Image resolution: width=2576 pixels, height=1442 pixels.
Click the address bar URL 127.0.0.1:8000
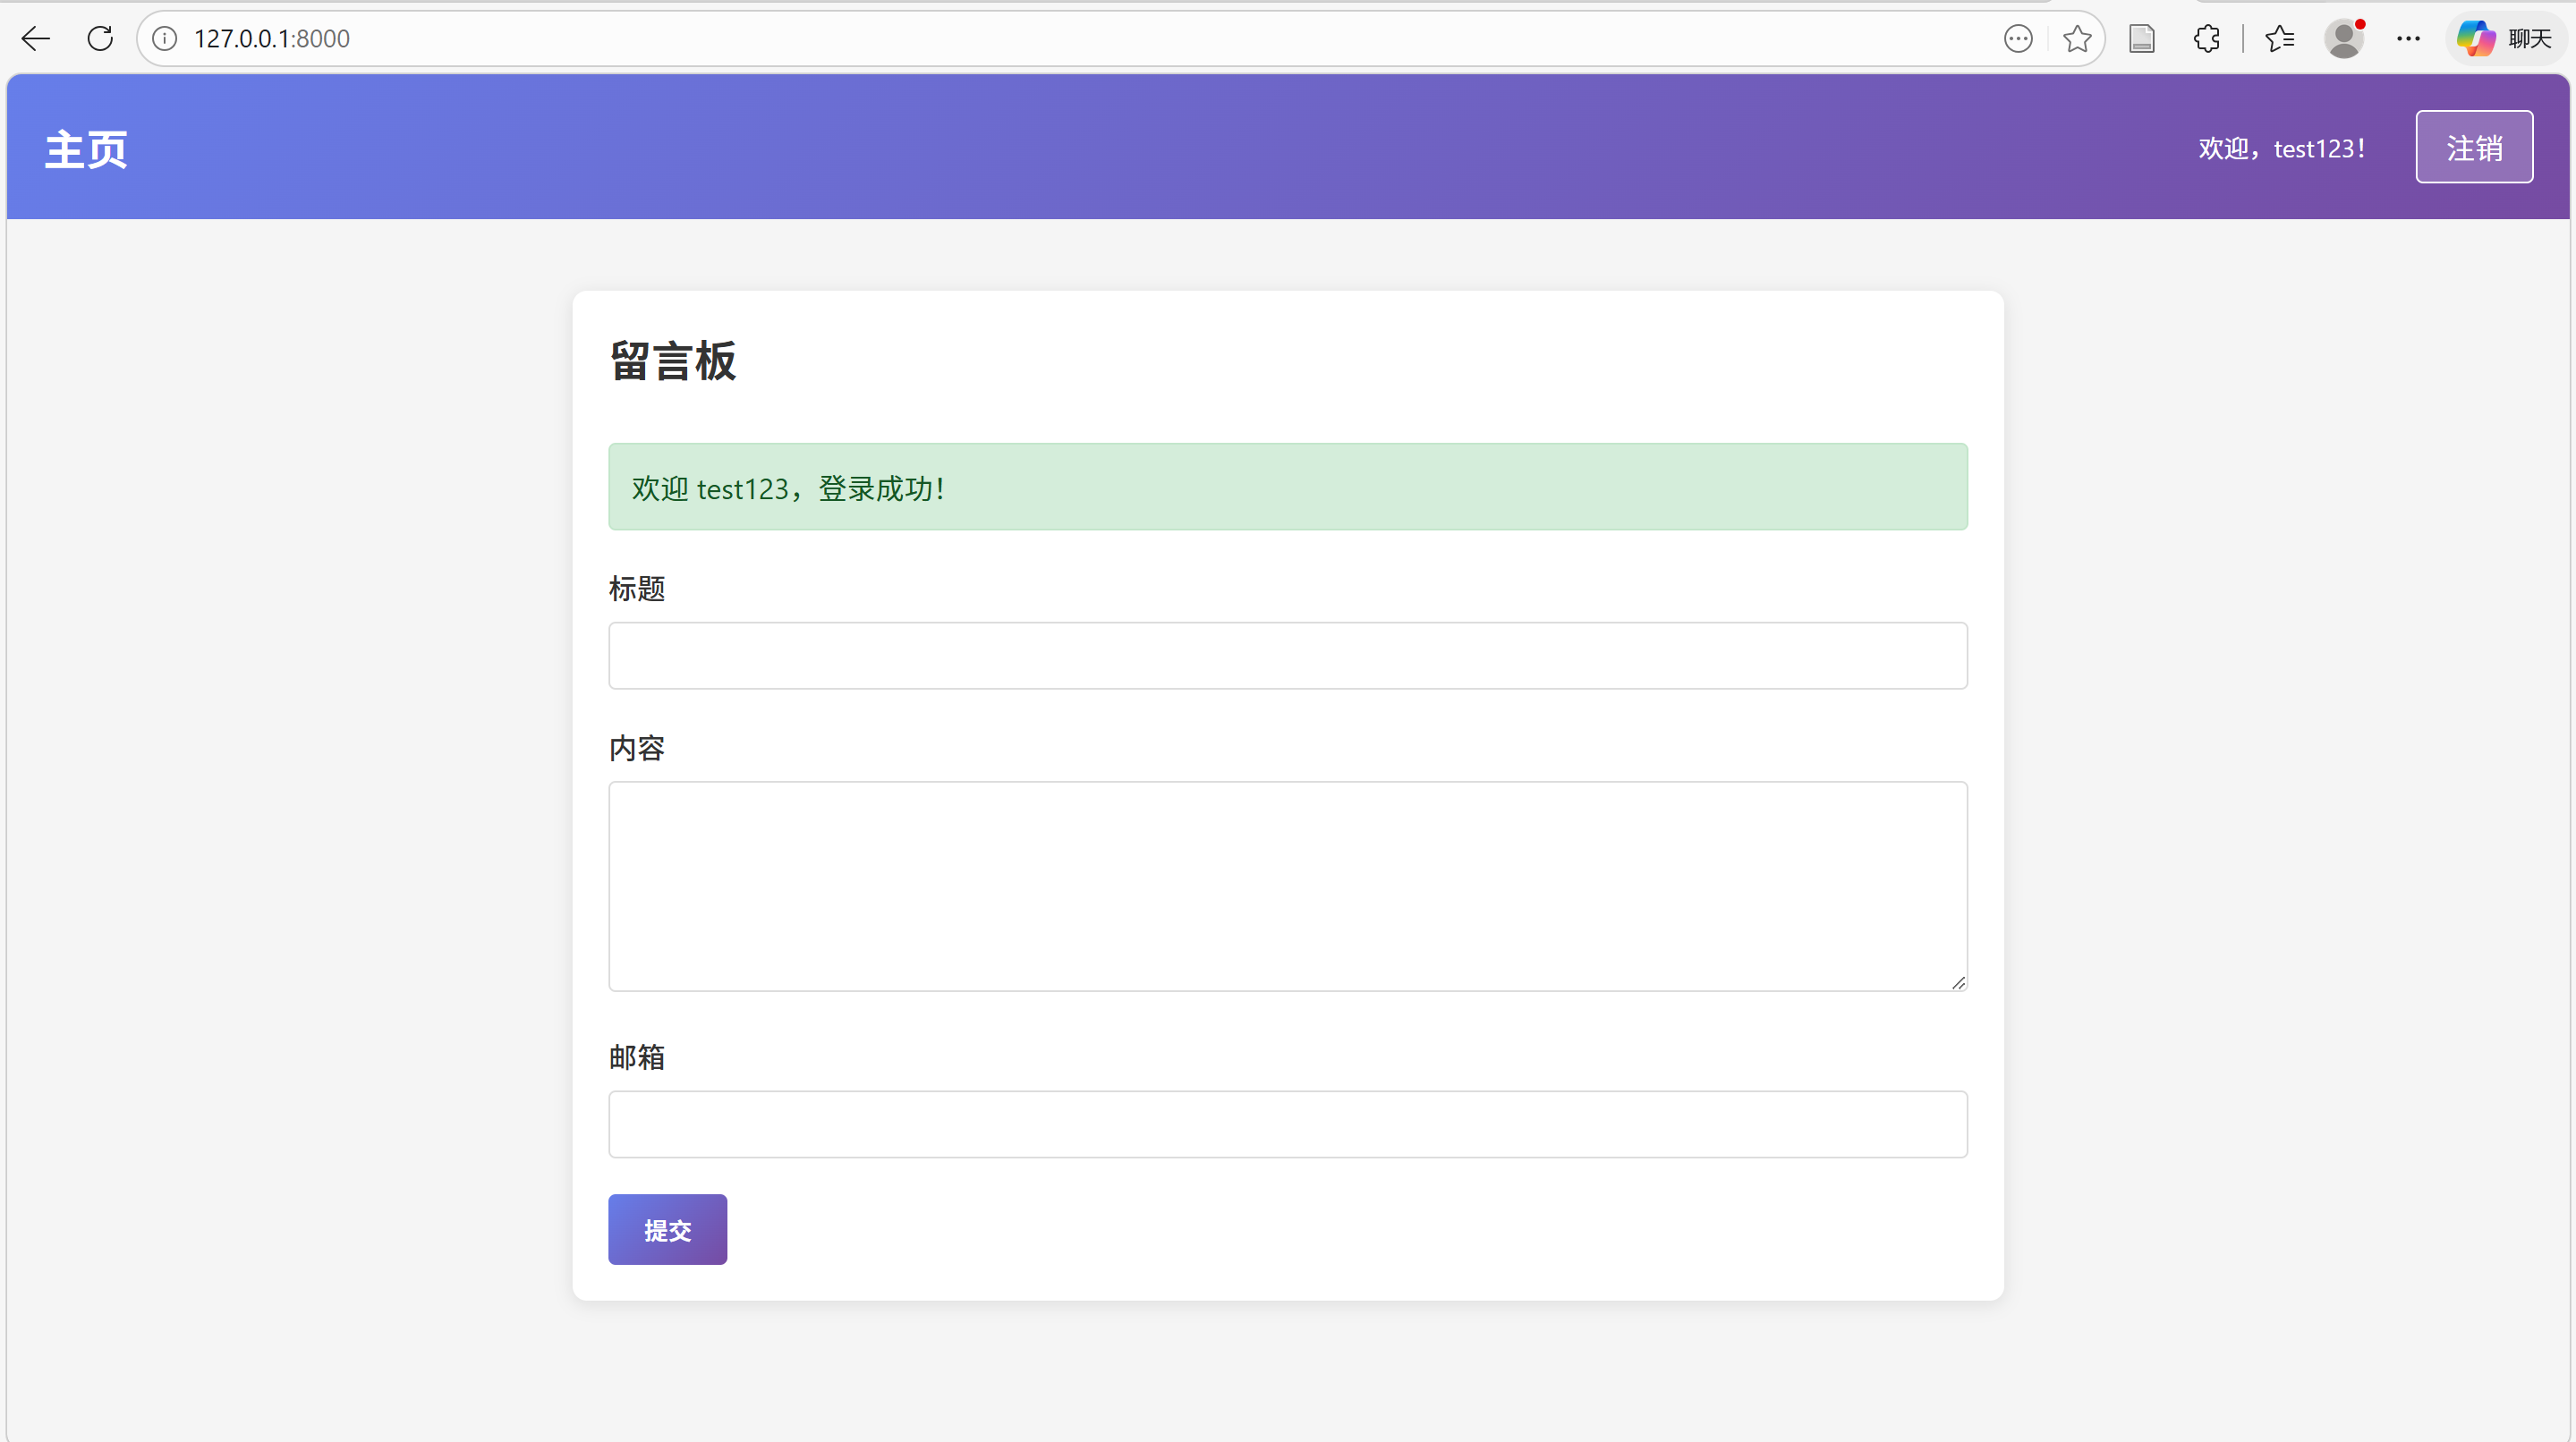pos(272,39)
